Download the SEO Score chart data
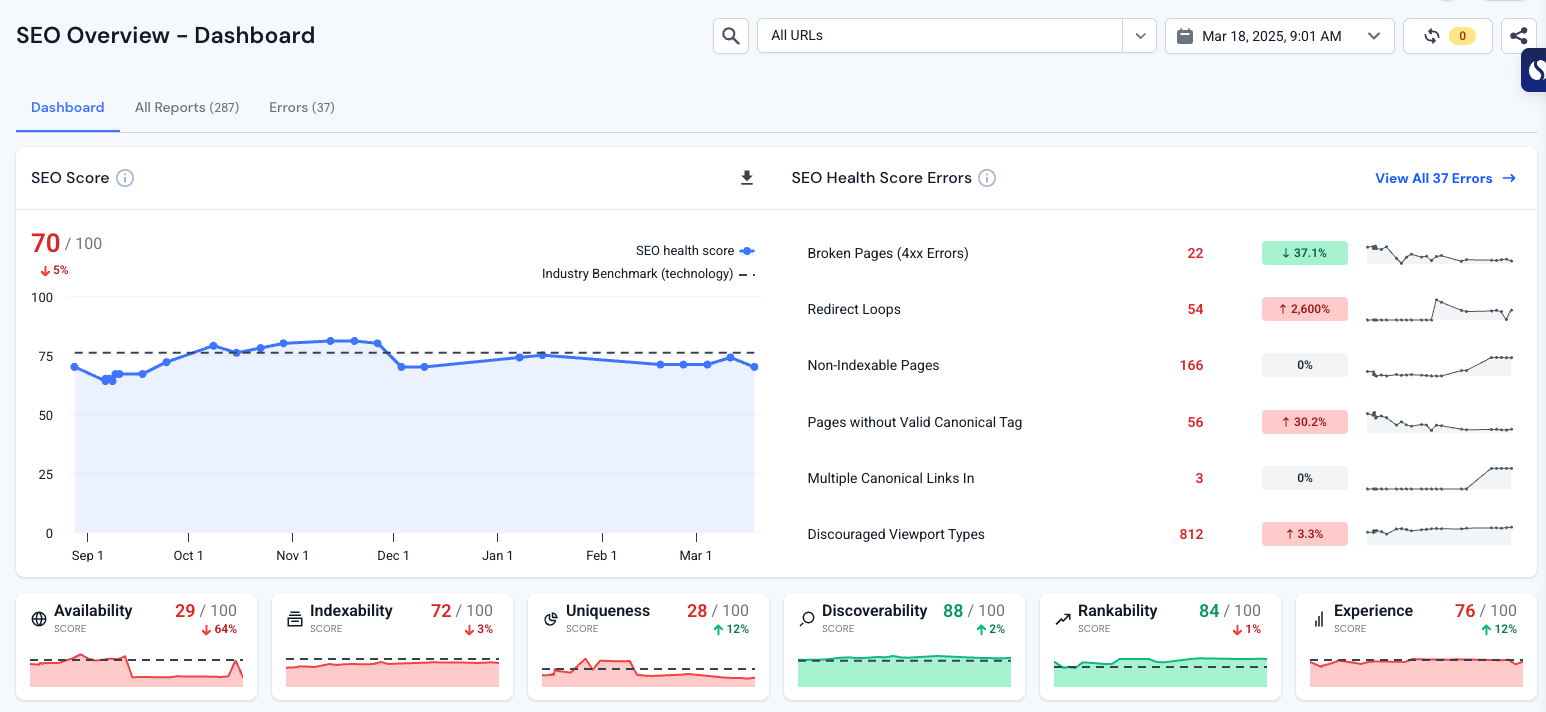The height and width of the screenshot is (712, 1546). pos(746,177)
